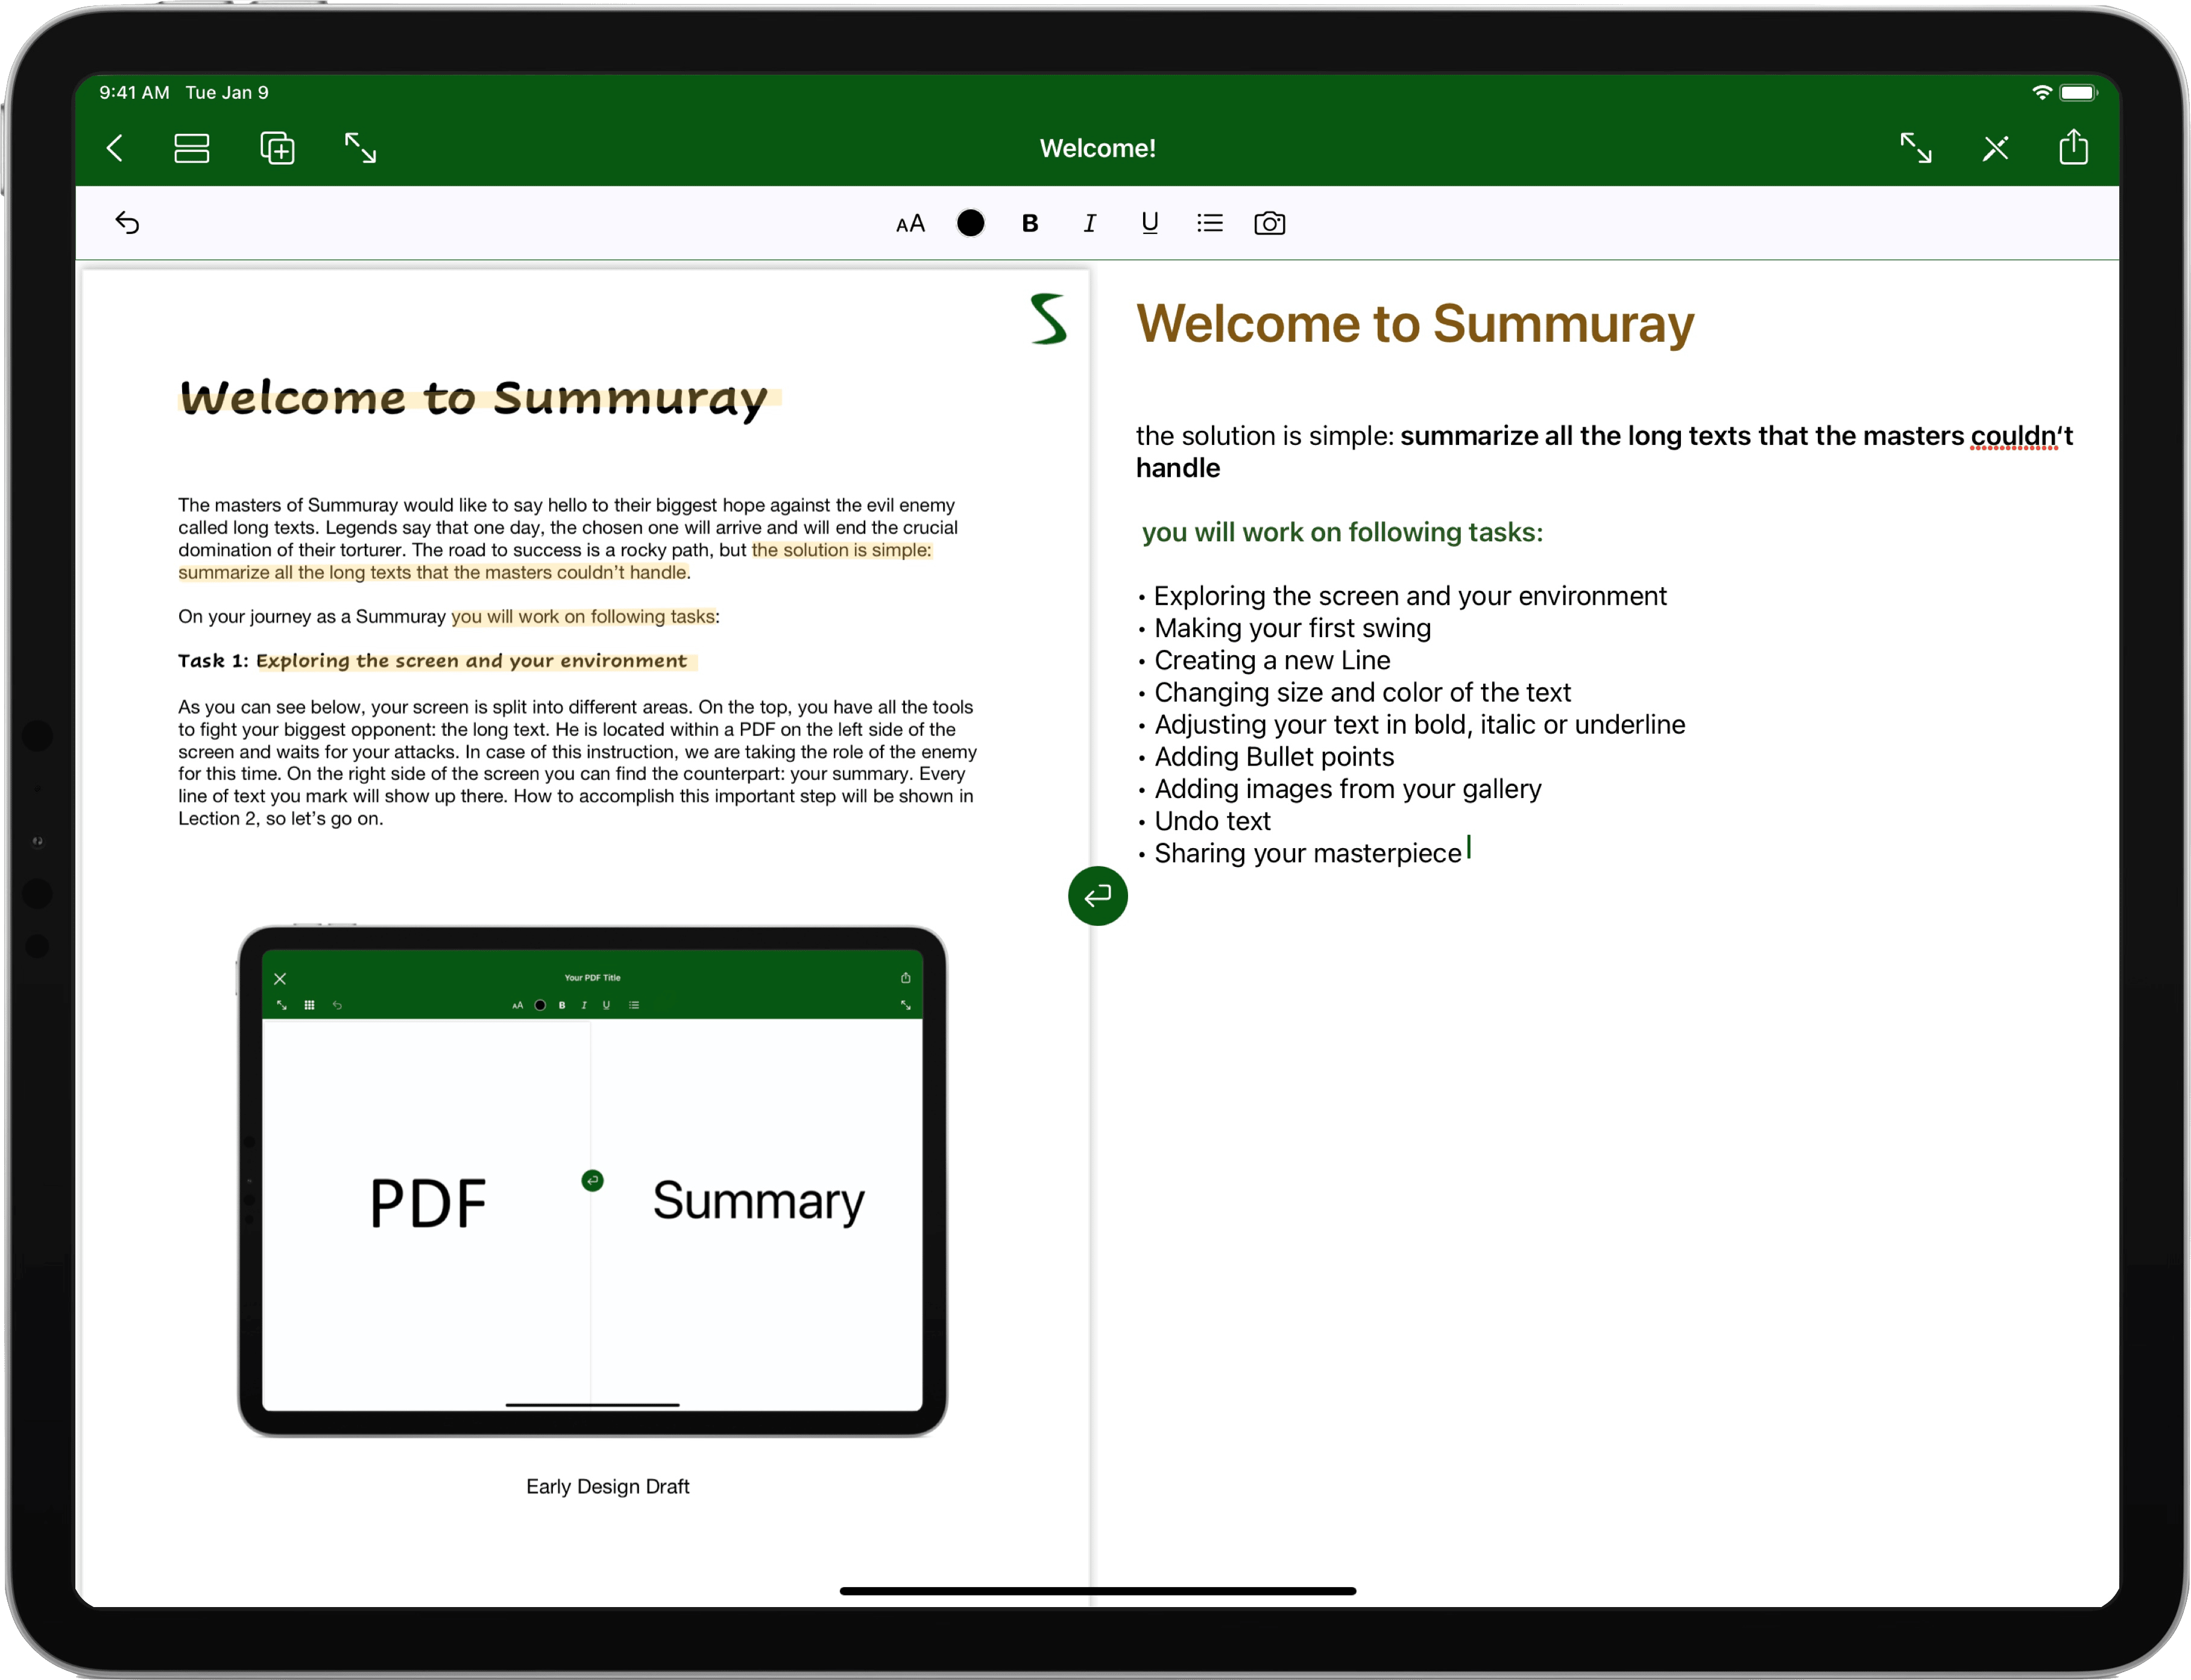Open the split view layout icon
2191x1680 pixels.
(192, 148)
